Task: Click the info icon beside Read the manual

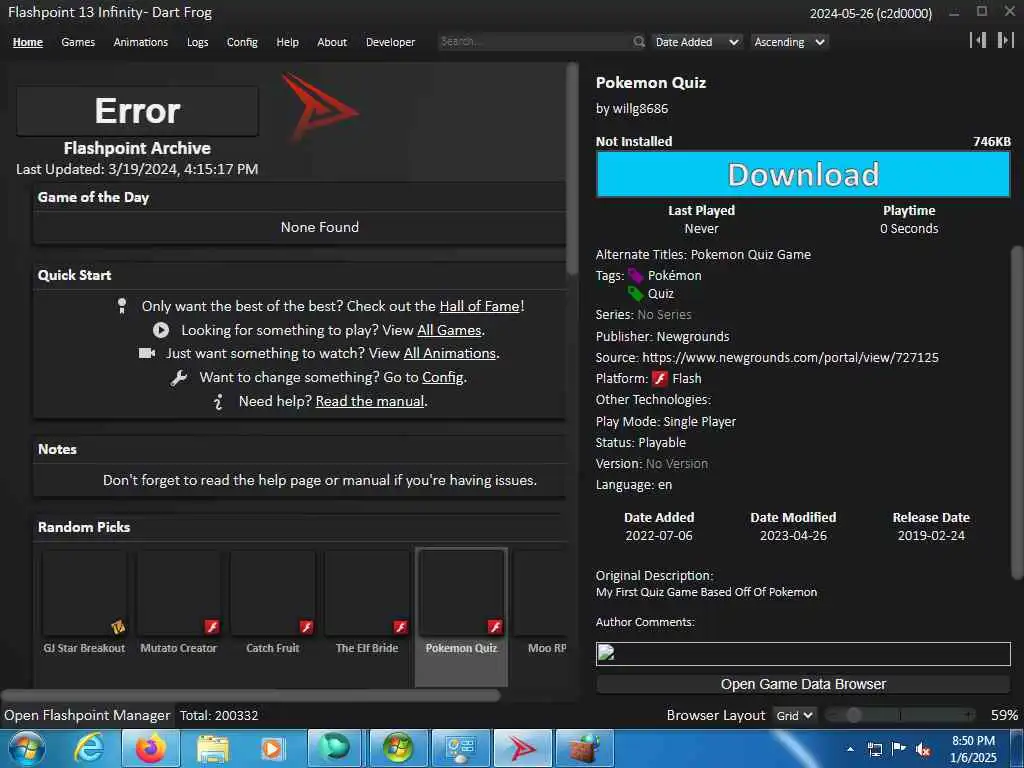Action: pyautogui.click(x=219, y=402)
